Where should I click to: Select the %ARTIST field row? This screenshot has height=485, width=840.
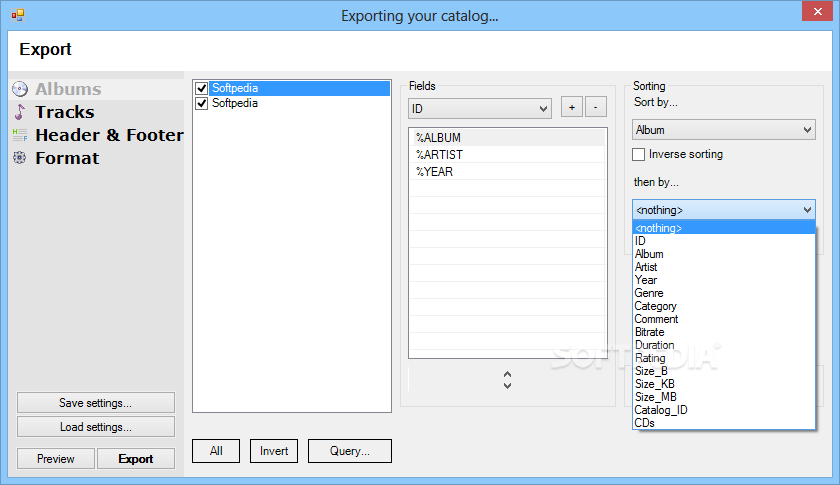(x=507, y=155)
